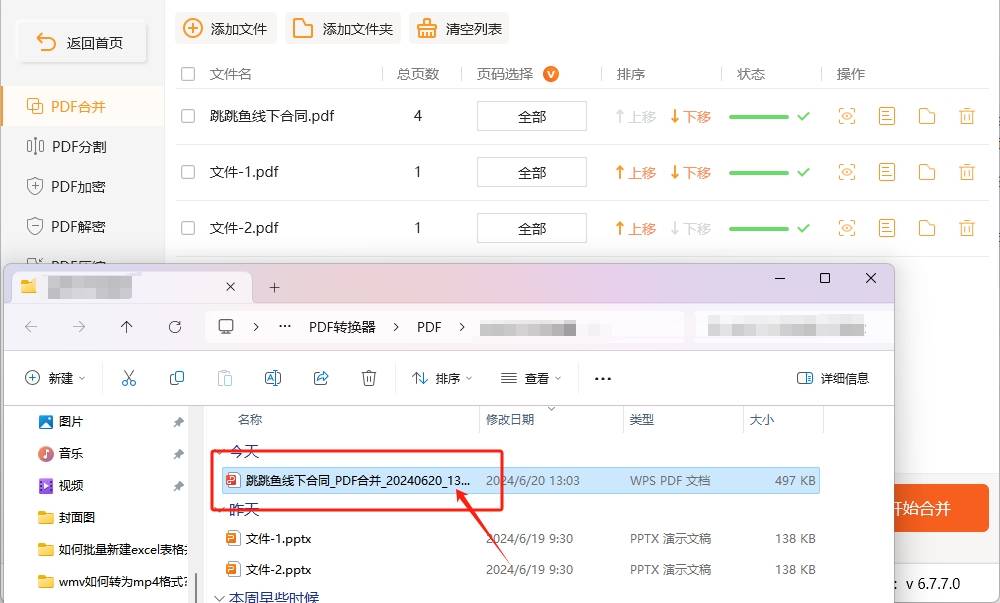Click the Explorer delete trash icon
Viewport: 1000px width, 603px height.
[x=369, y=378]
